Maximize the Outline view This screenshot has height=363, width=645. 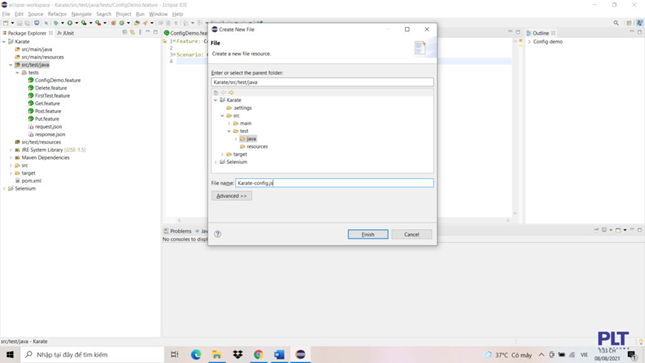pos(640,32)
